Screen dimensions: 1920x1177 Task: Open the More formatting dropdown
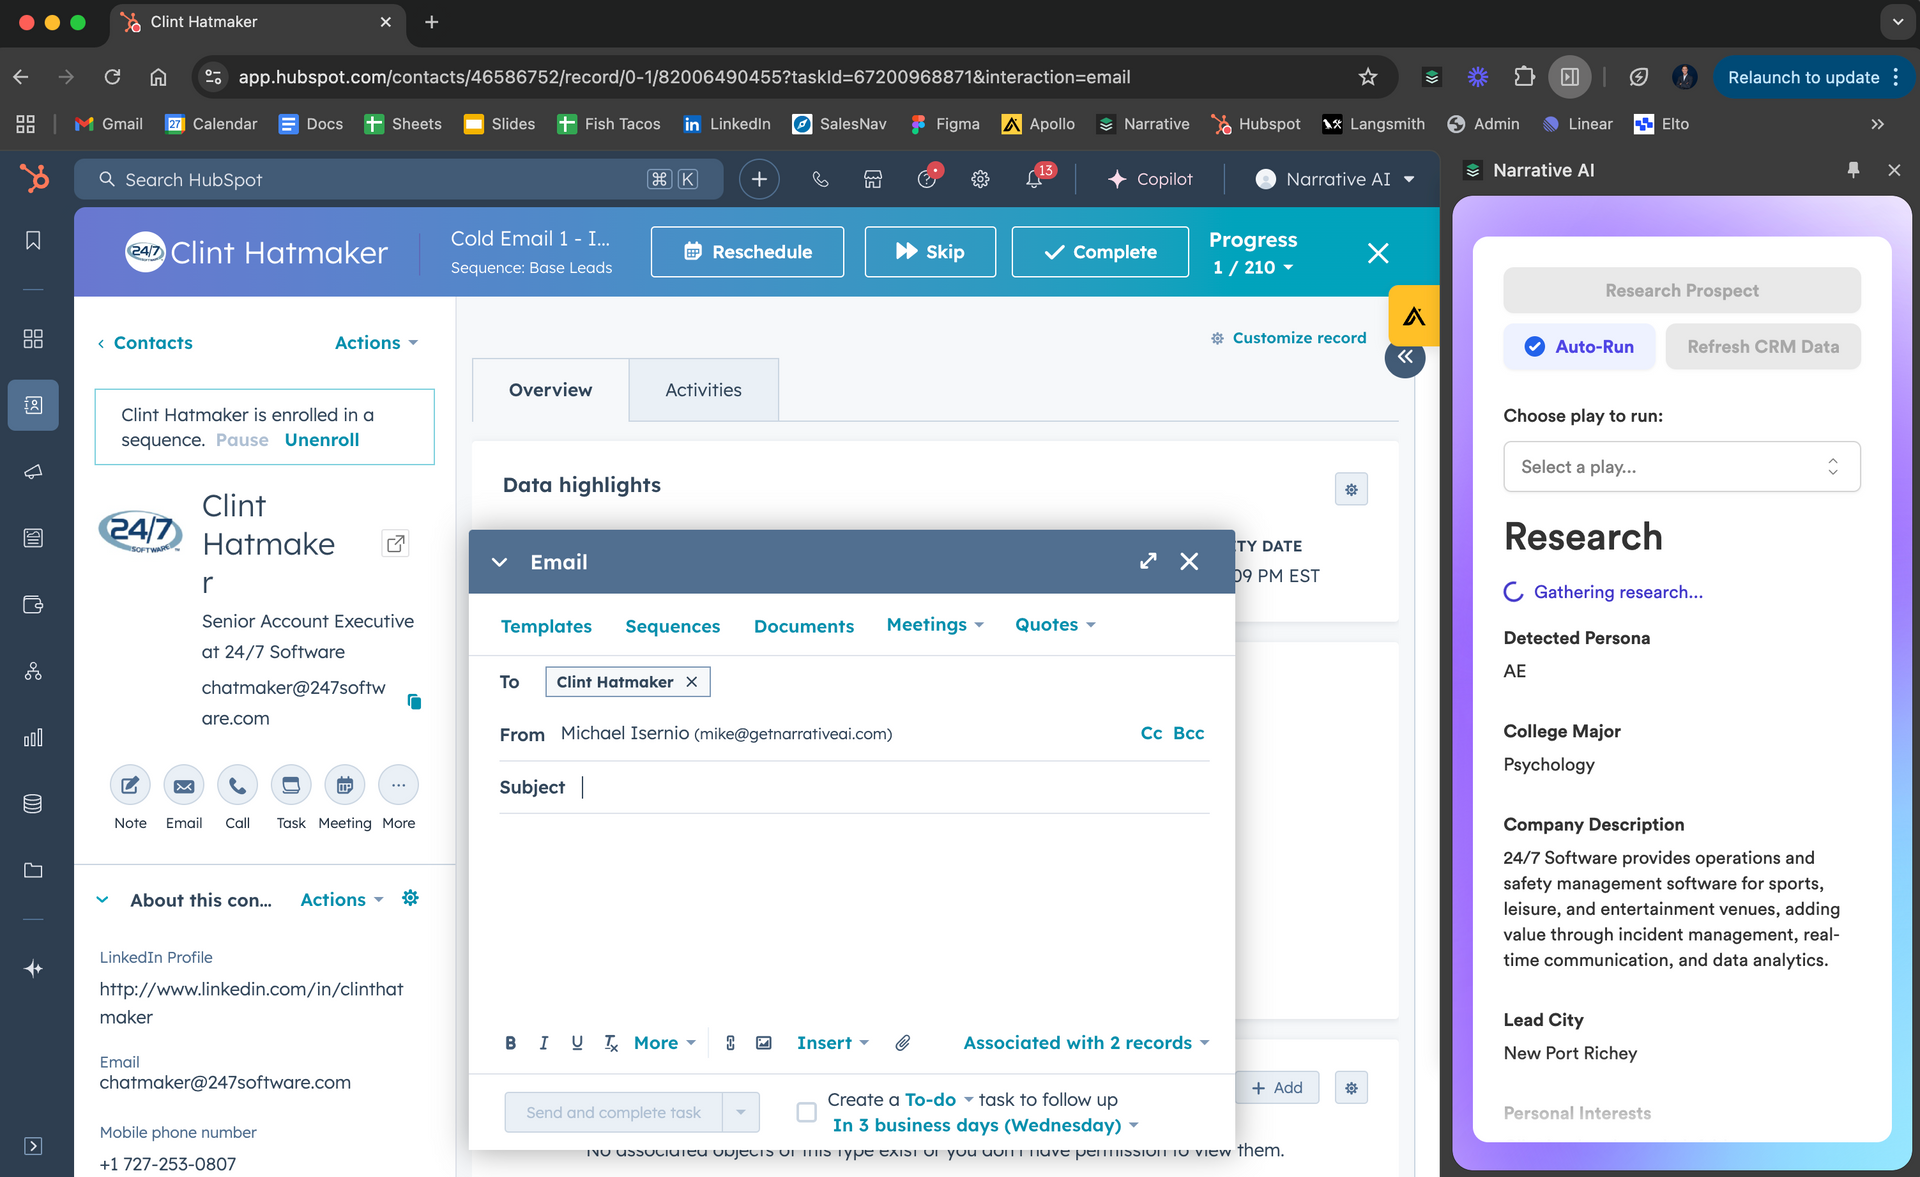(x=664, y=1043)
